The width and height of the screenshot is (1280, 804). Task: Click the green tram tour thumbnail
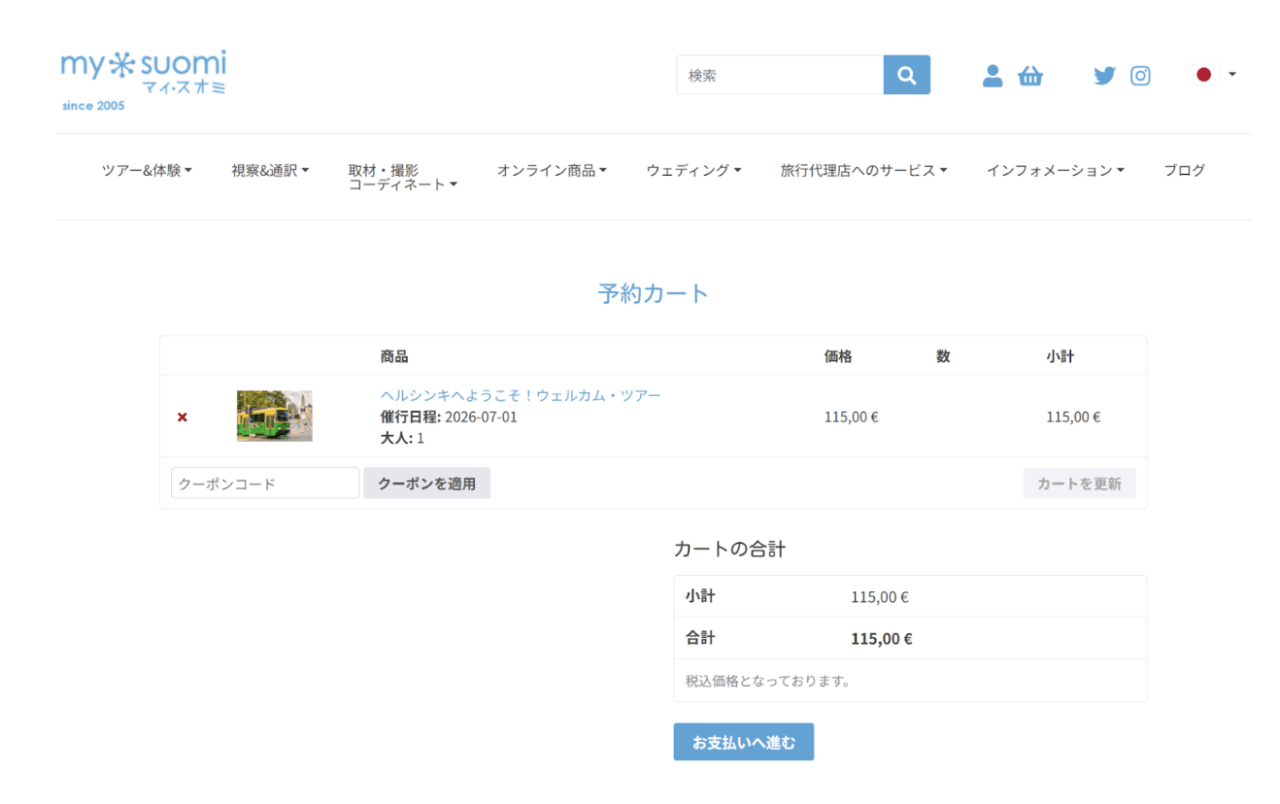click(x=273, y=417)
